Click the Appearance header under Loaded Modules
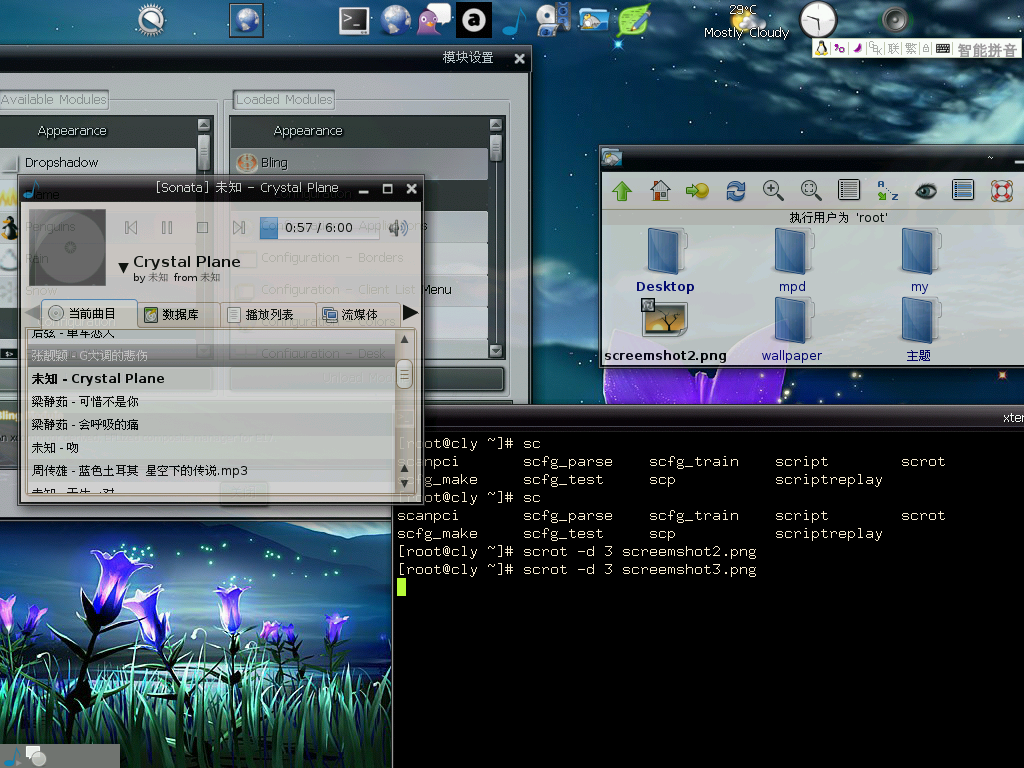 pyautogui.click(x=308, y=131)
